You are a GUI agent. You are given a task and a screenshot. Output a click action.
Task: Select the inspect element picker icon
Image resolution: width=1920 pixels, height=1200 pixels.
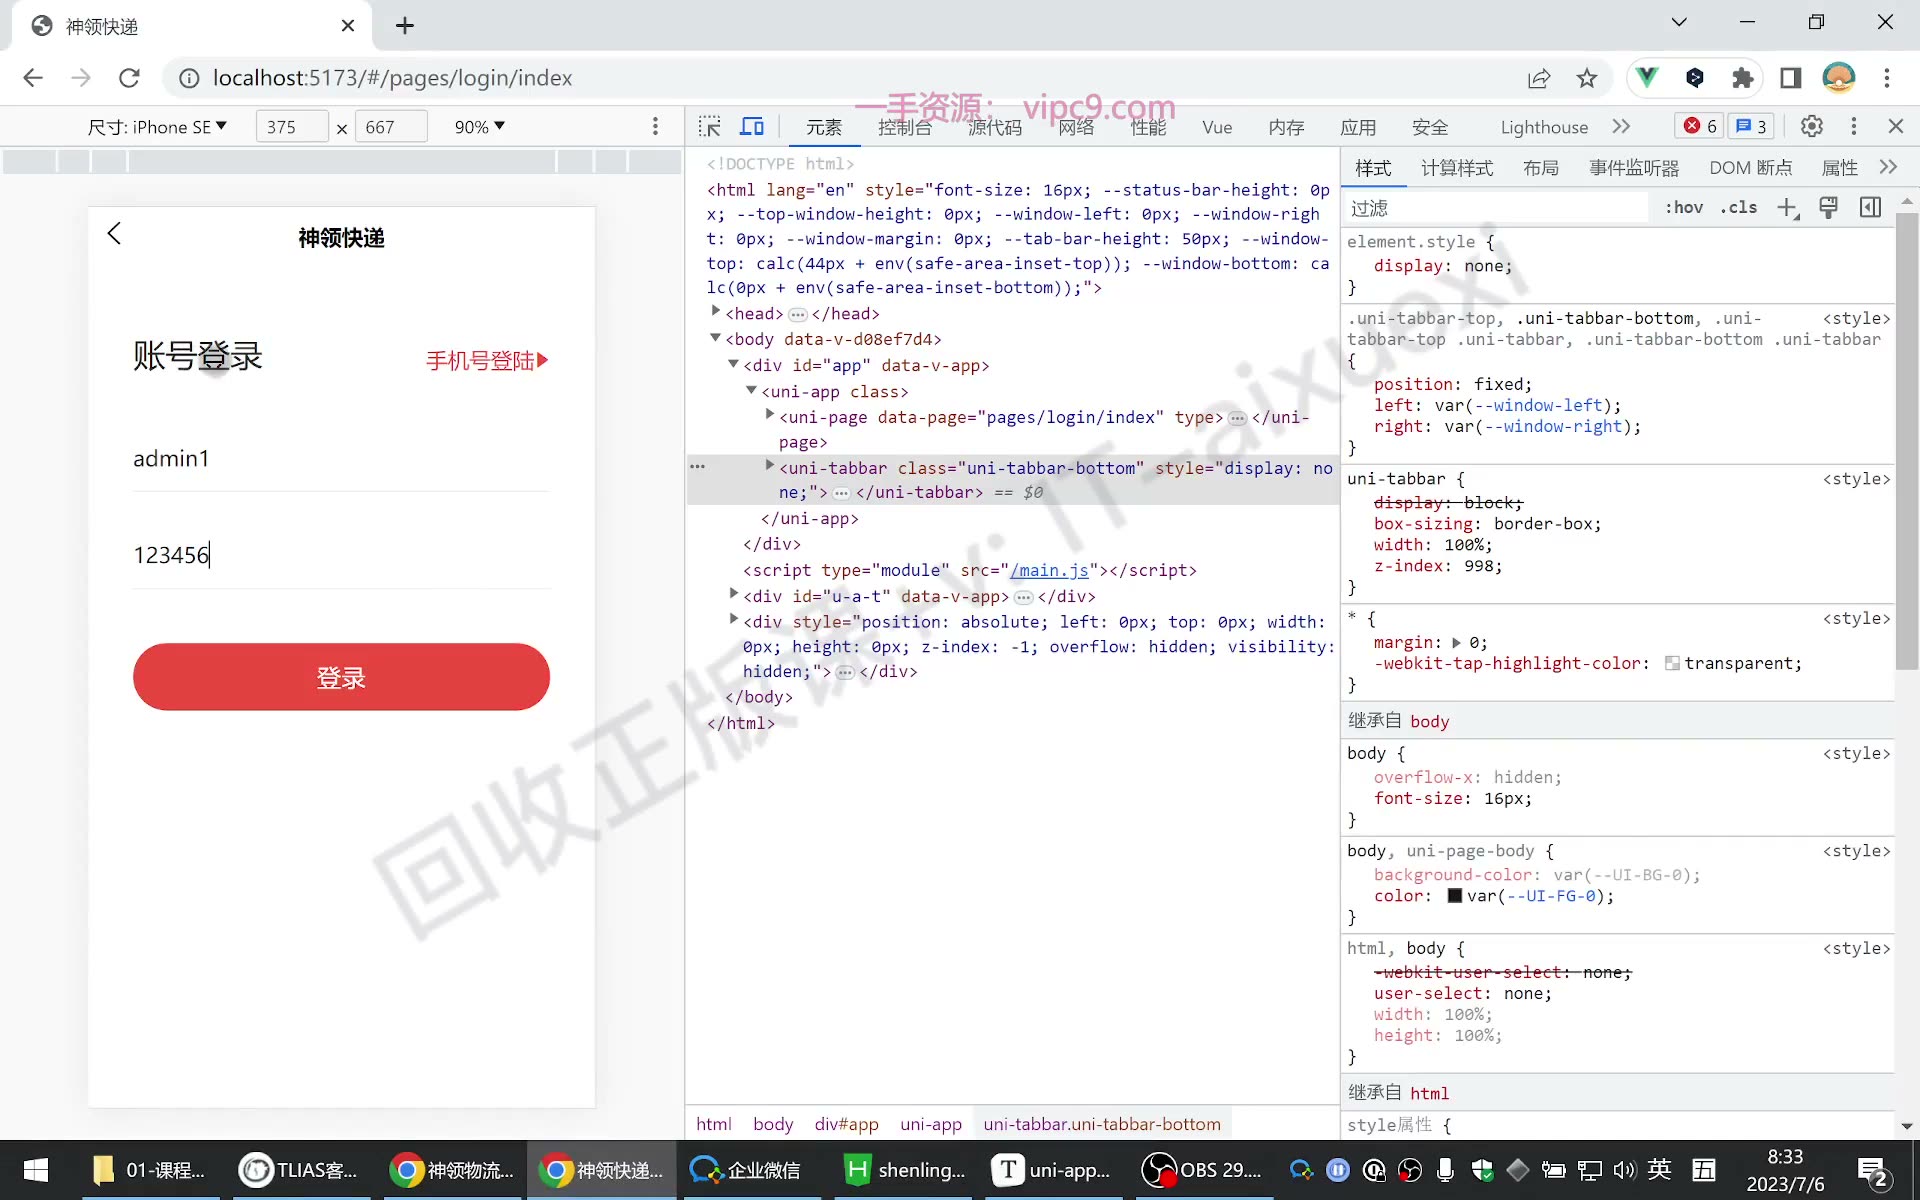[710, 126]
